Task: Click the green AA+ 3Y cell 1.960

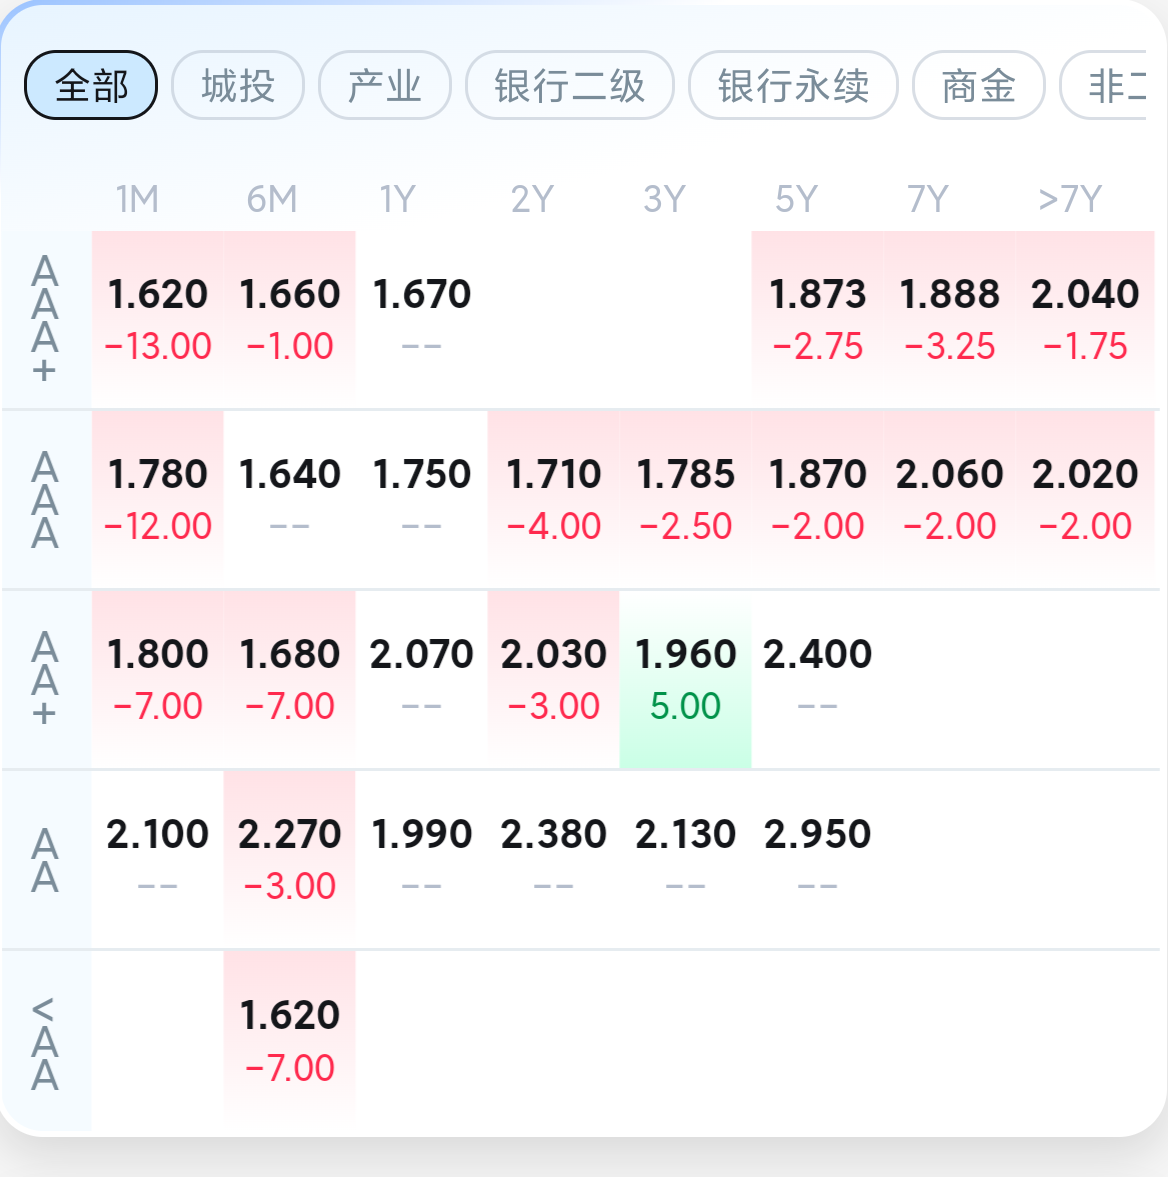Action: coord(685,679)
